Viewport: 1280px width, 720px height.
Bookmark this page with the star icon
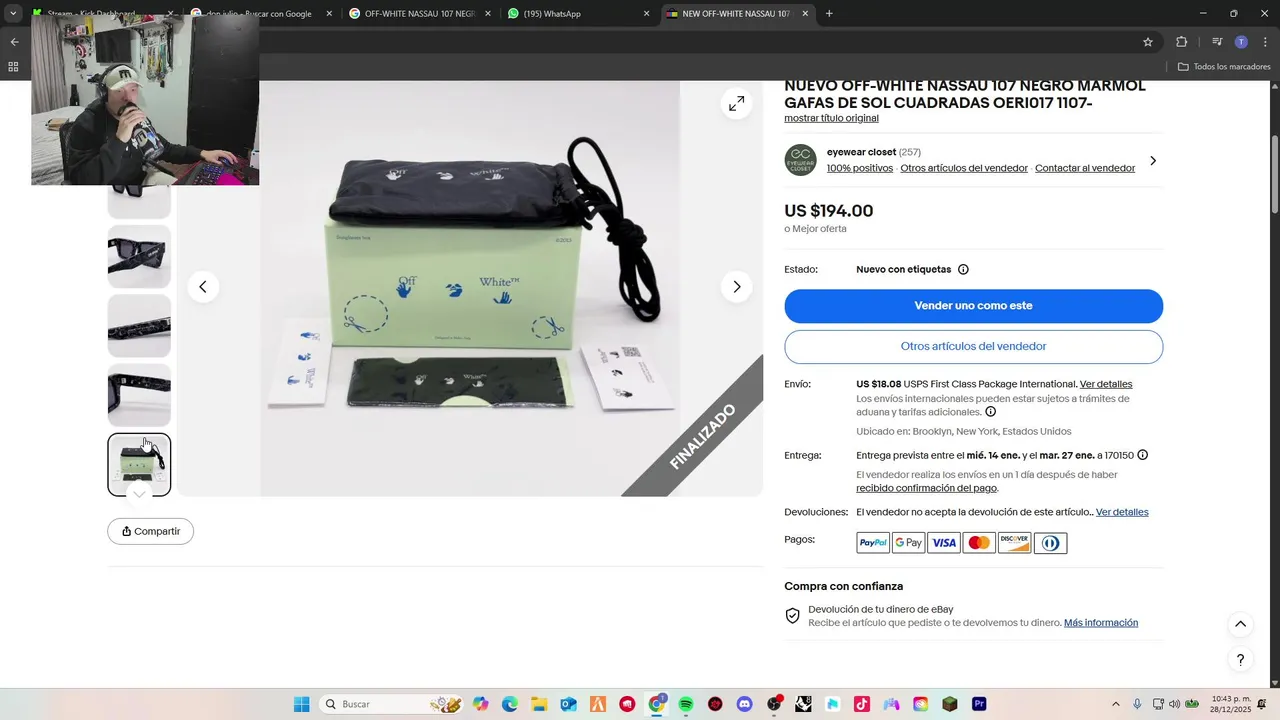point(1148,42)
